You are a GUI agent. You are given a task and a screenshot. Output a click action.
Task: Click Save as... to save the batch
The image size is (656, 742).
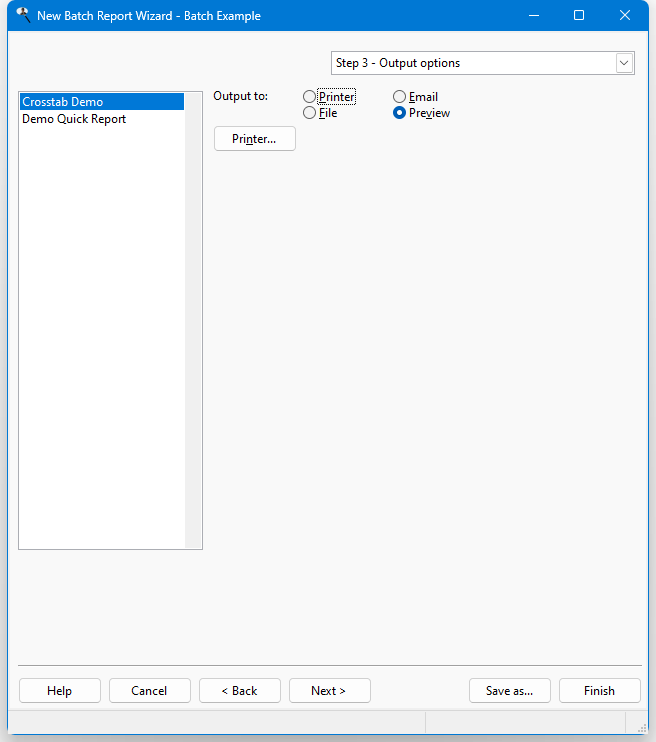(x=509, y=691)
